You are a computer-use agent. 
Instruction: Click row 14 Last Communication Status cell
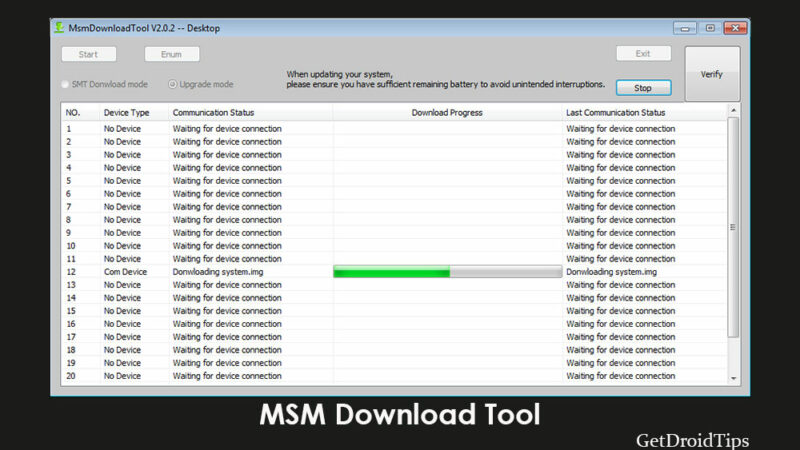click(620, 298)
